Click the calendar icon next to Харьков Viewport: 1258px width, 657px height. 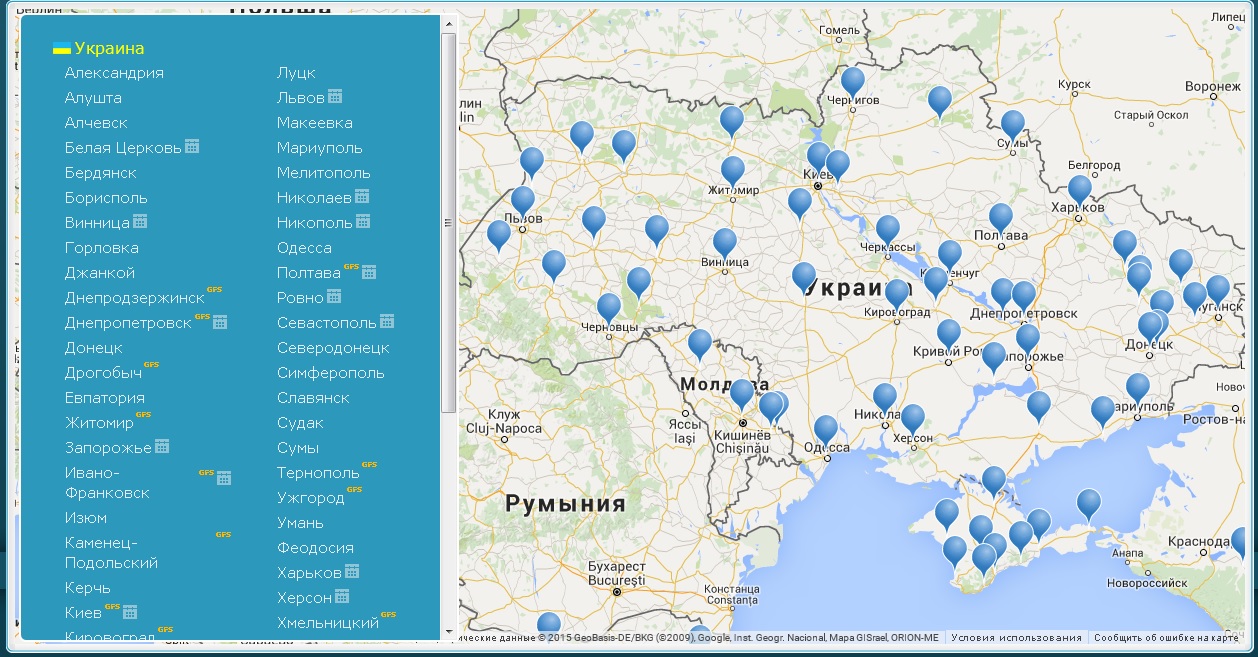pos(352,572)
